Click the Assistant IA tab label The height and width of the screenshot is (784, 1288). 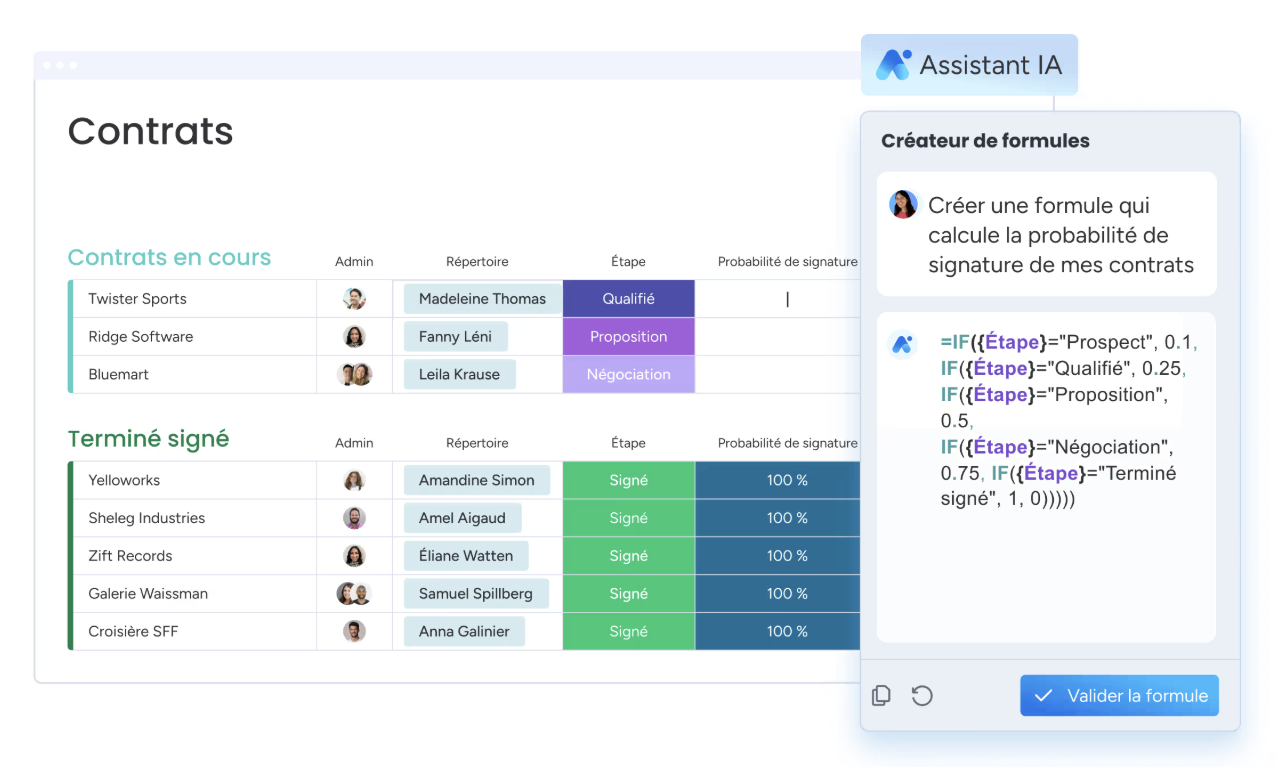coord(990,65)
